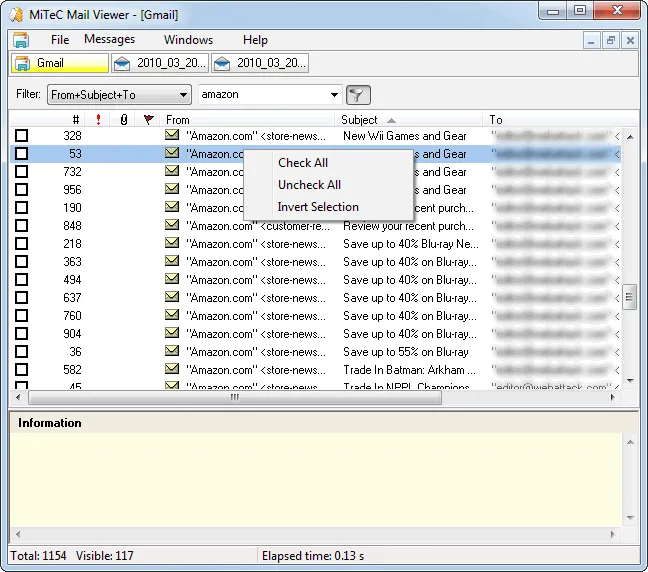
Task: Click the priority exclamation column header
Action: (98, 119)
